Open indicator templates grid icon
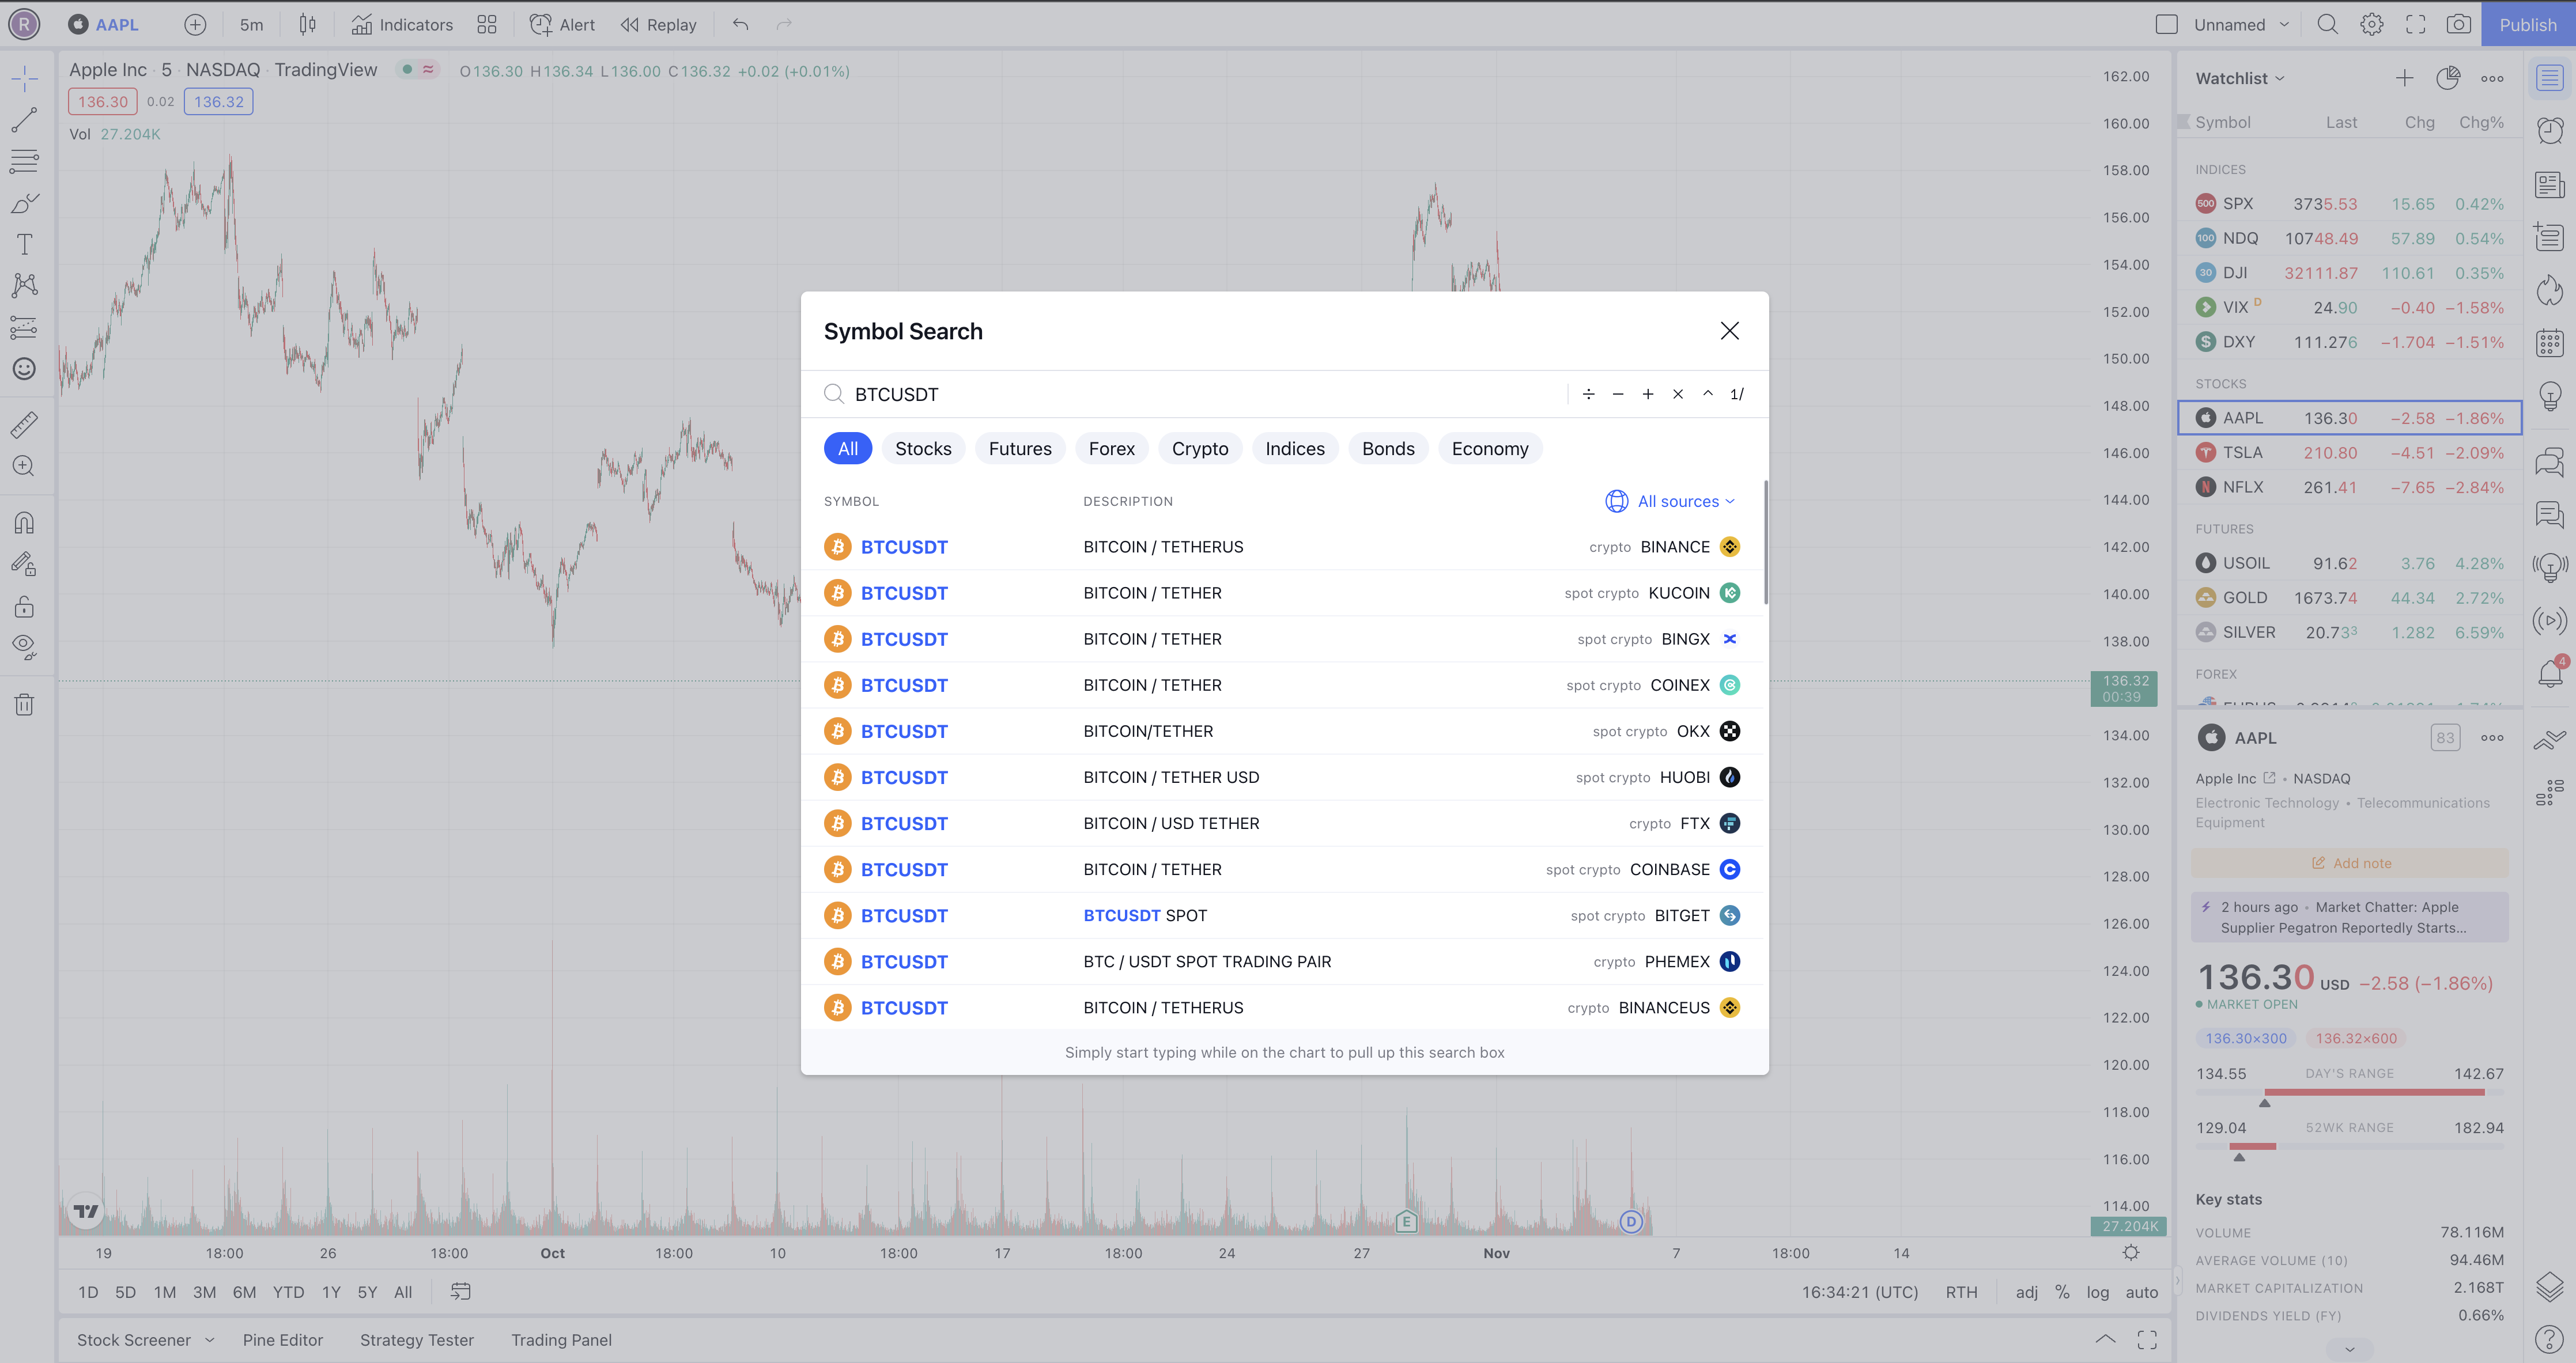Image resolution: width=2576 pixels, height=1363 pixels. [487, 25]
